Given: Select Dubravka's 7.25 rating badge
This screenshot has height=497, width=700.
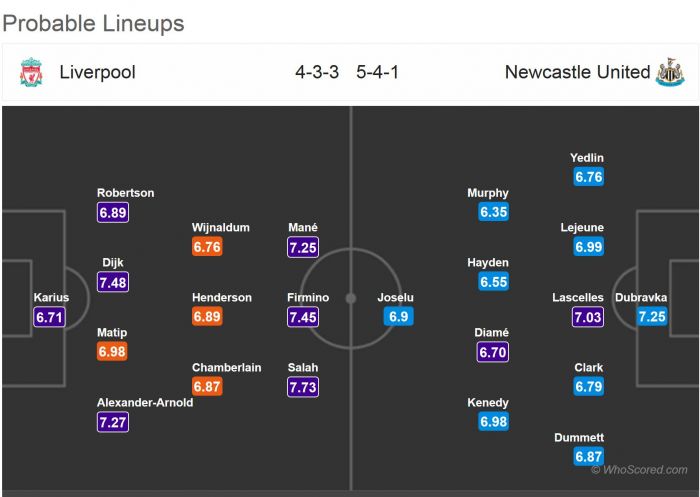Looking at the screenshot, I should [652, 317].
